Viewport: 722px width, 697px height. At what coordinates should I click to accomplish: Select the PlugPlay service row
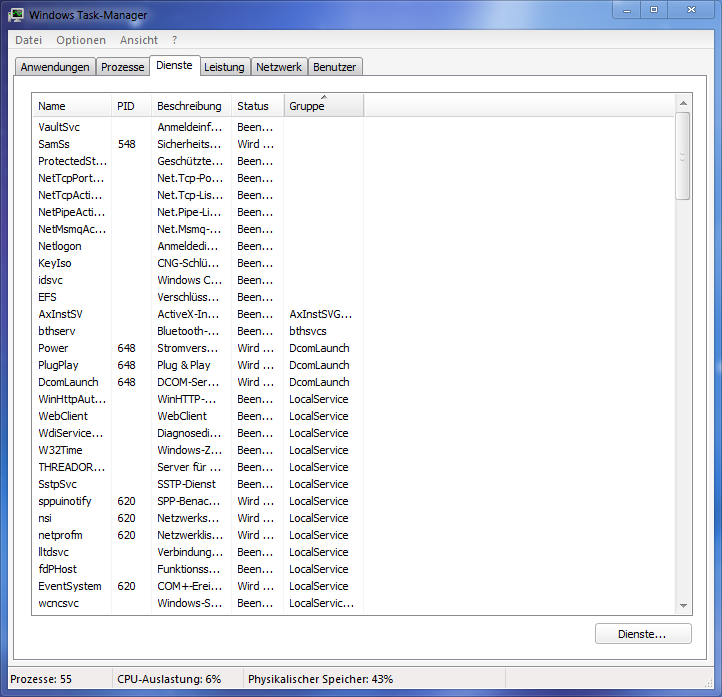tap(198, 366)
